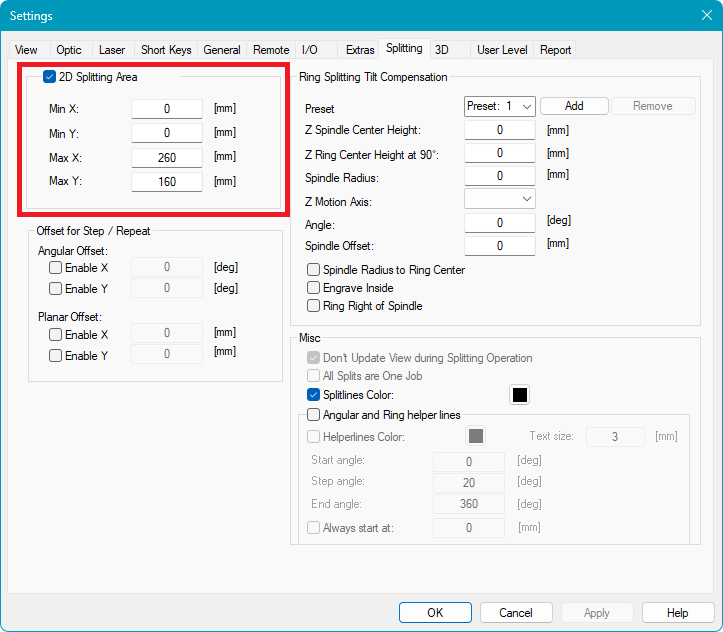Enable the Engrave Inside checkbox
This screenshot has height=632, width=723.
[314, 288]
